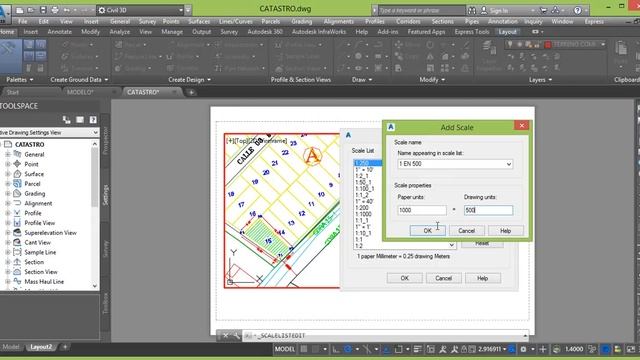Open the Surfaces menu
Image resolution: width=640 pixels, height=360 pixels.
(199, 22)
